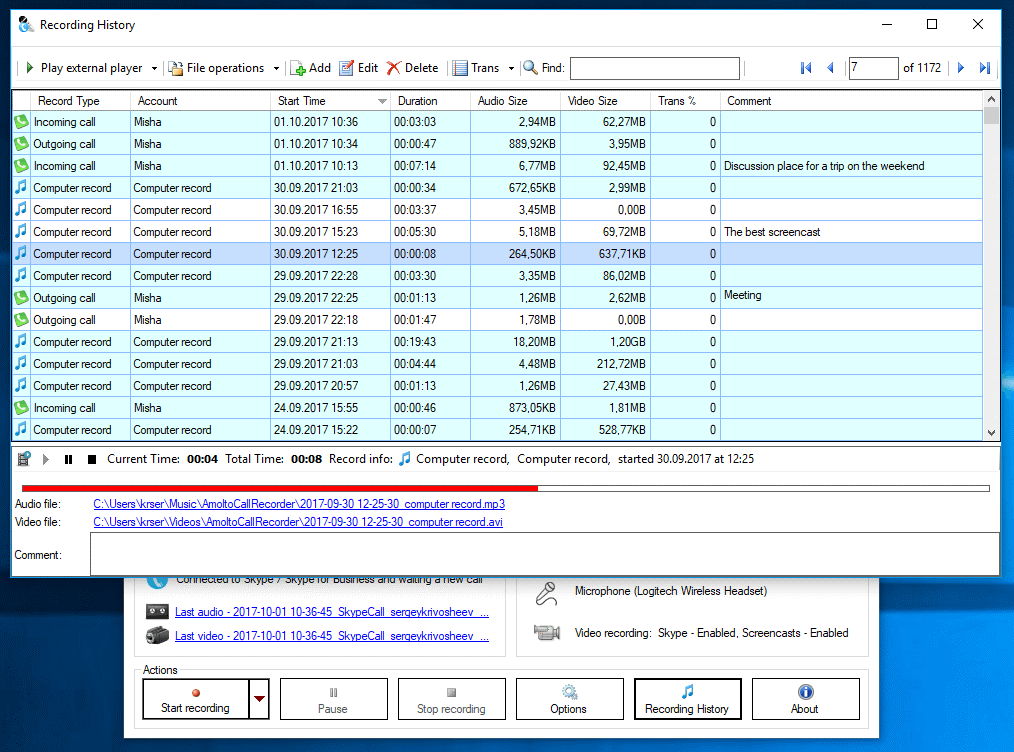Open the About button
The image size is (1014, 752).
point(805,699)
